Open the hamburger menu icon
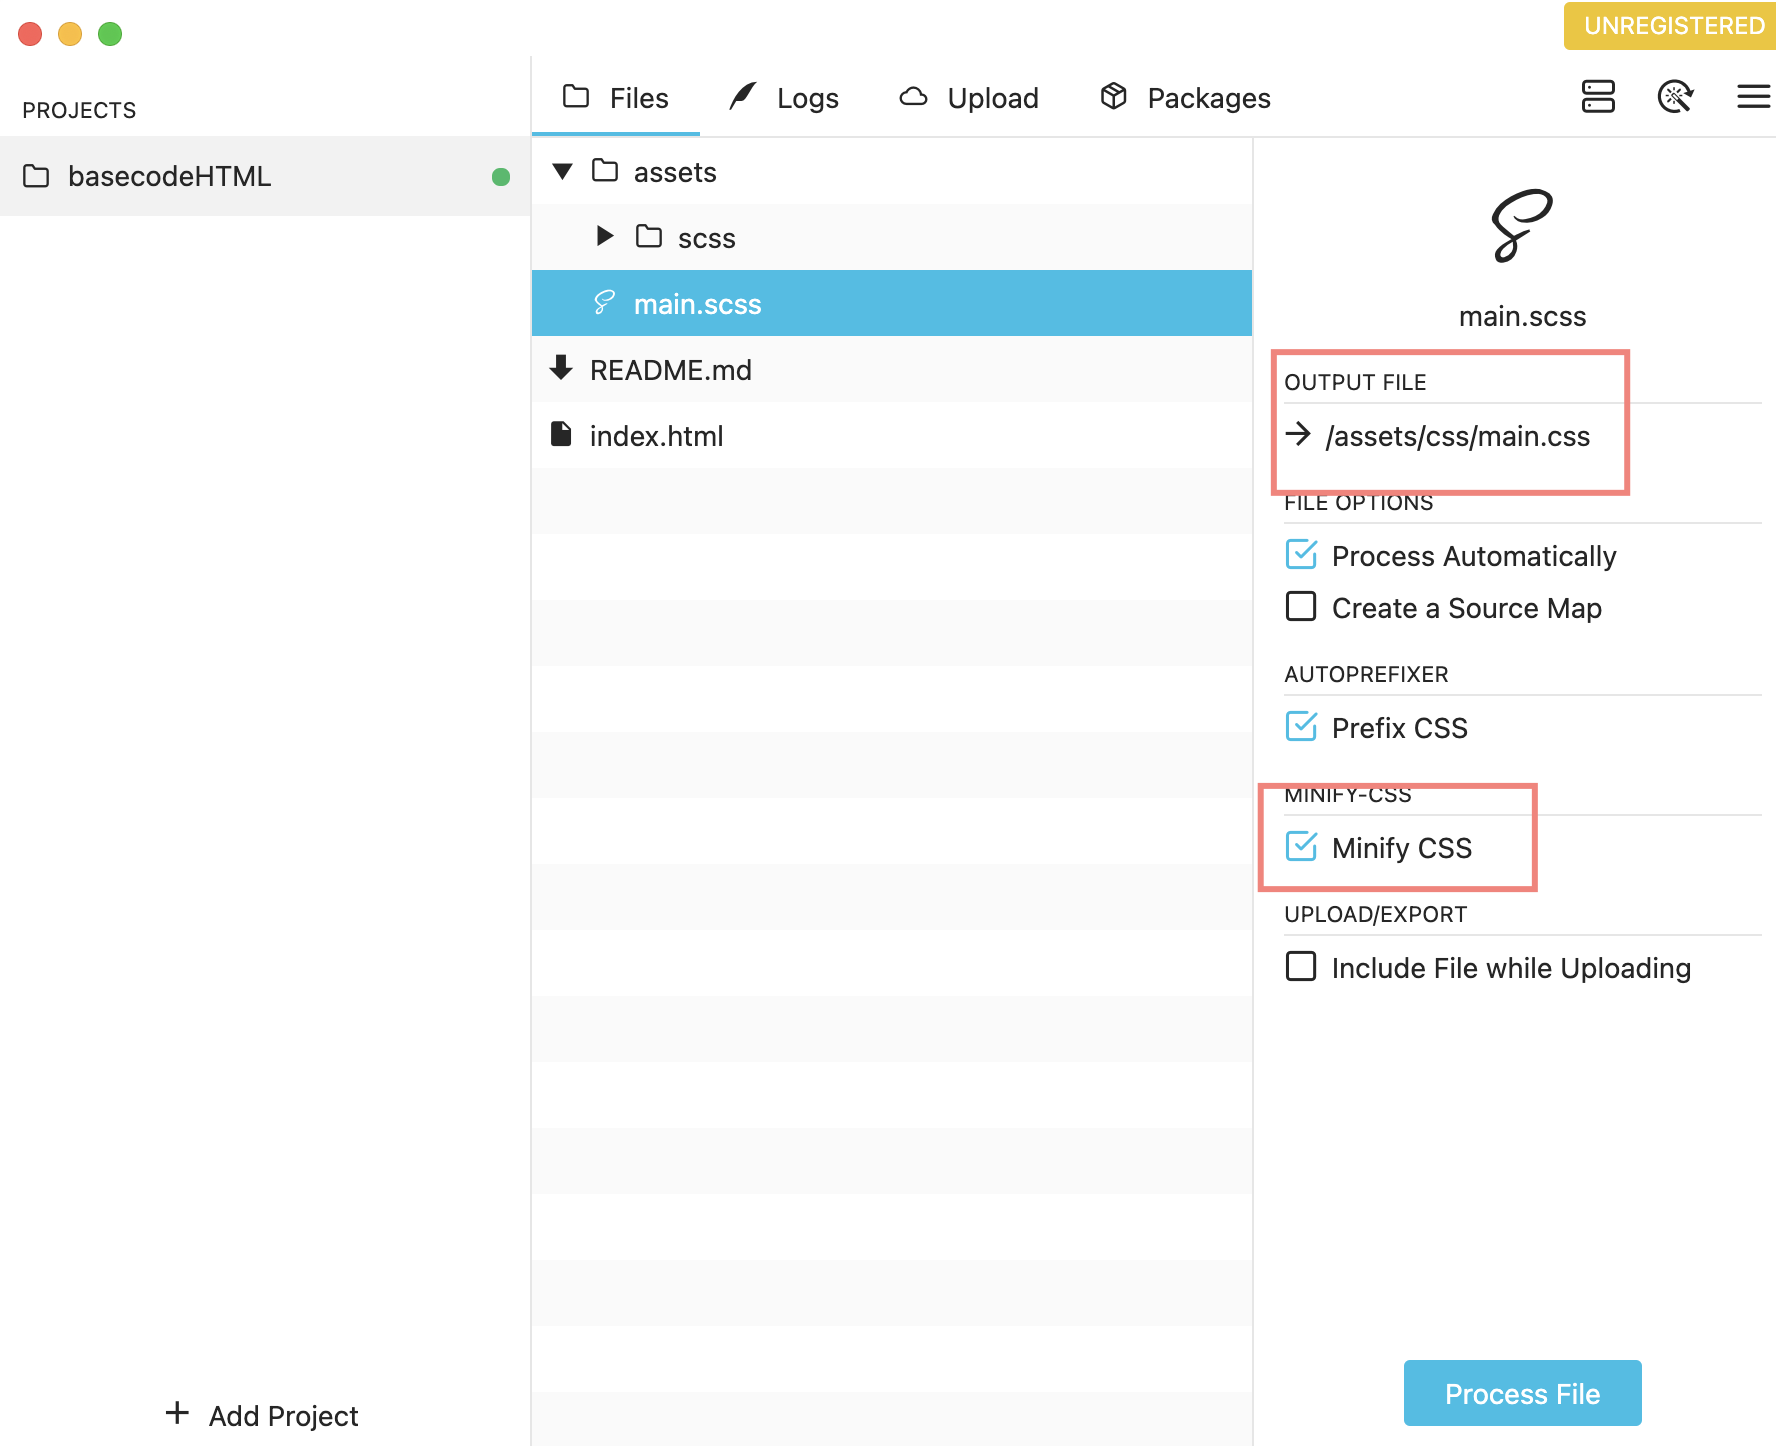 coord(1753,97)
